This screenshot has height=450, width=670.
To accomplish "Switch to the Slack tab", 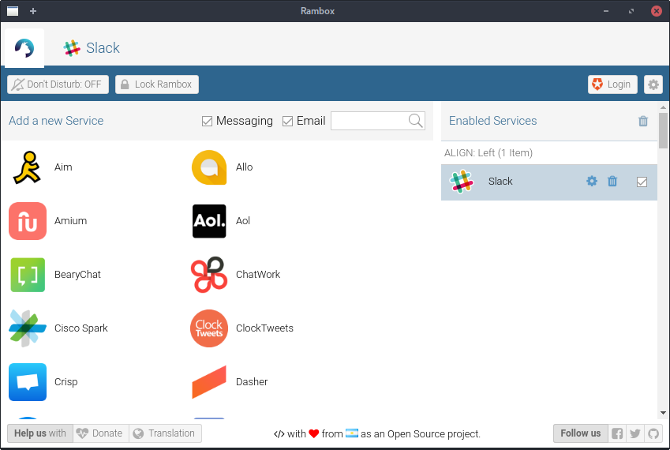I will click(x=91, y=48).
